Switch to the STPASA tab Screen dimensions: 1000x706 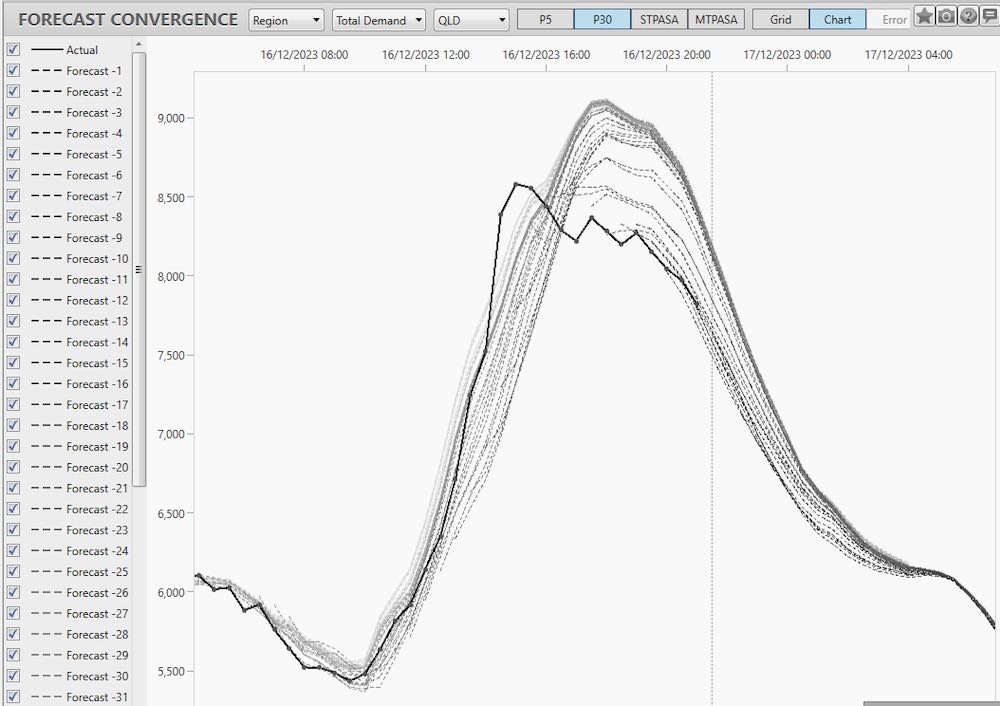[x=659, y=20]
